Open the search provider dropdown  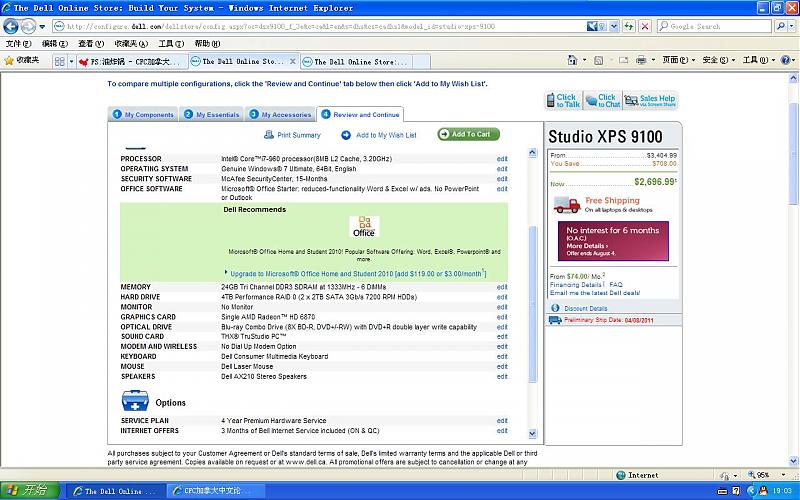click(793, 26)
